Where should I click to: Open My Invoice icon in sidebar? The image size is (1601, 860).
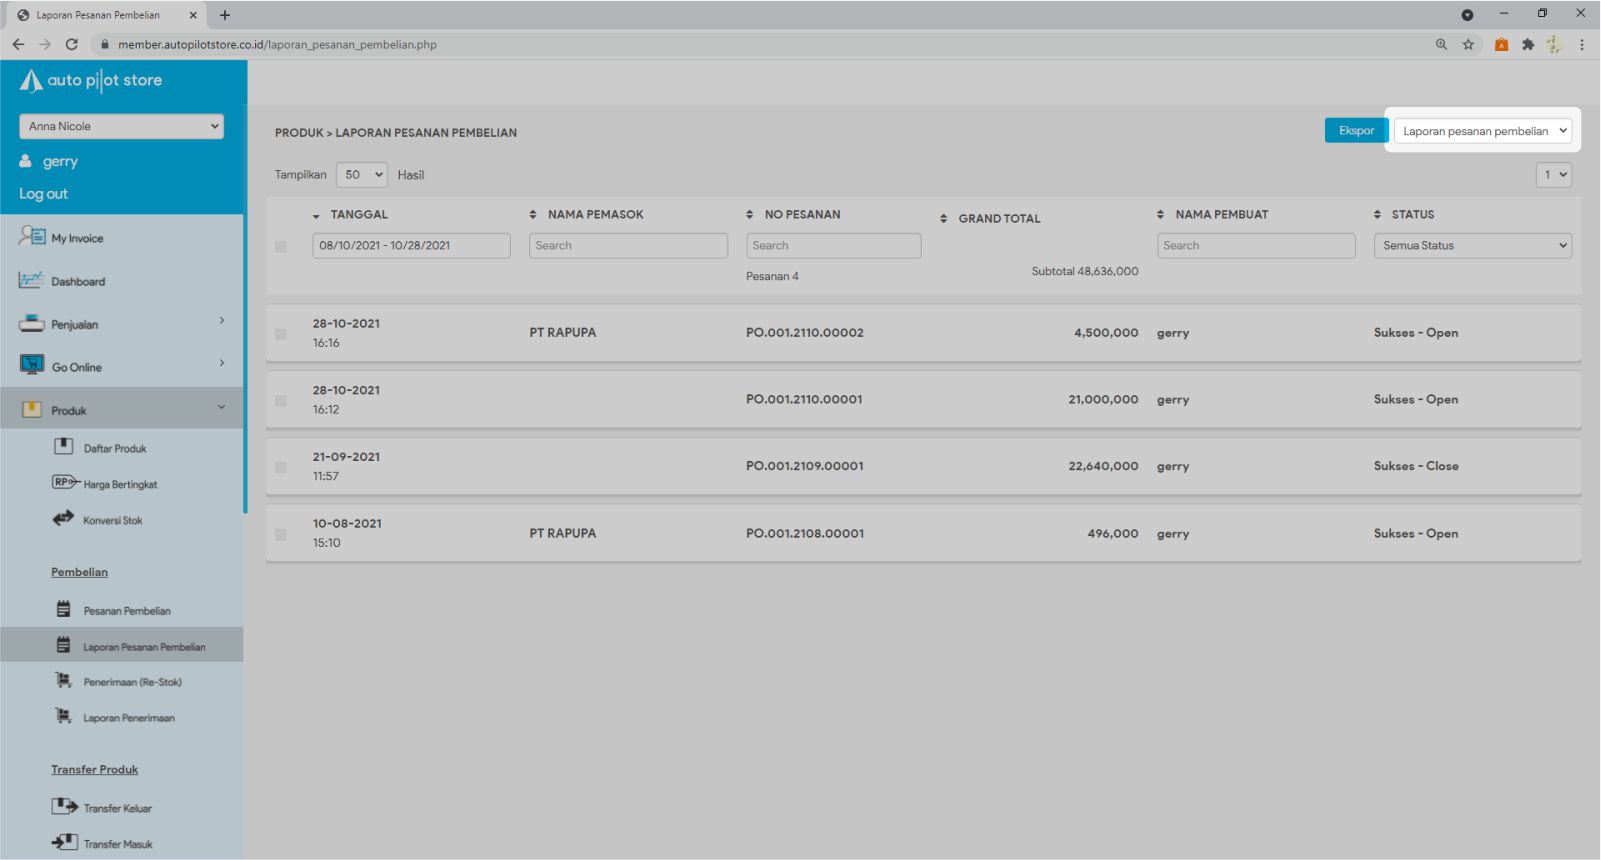coord(32,237)
